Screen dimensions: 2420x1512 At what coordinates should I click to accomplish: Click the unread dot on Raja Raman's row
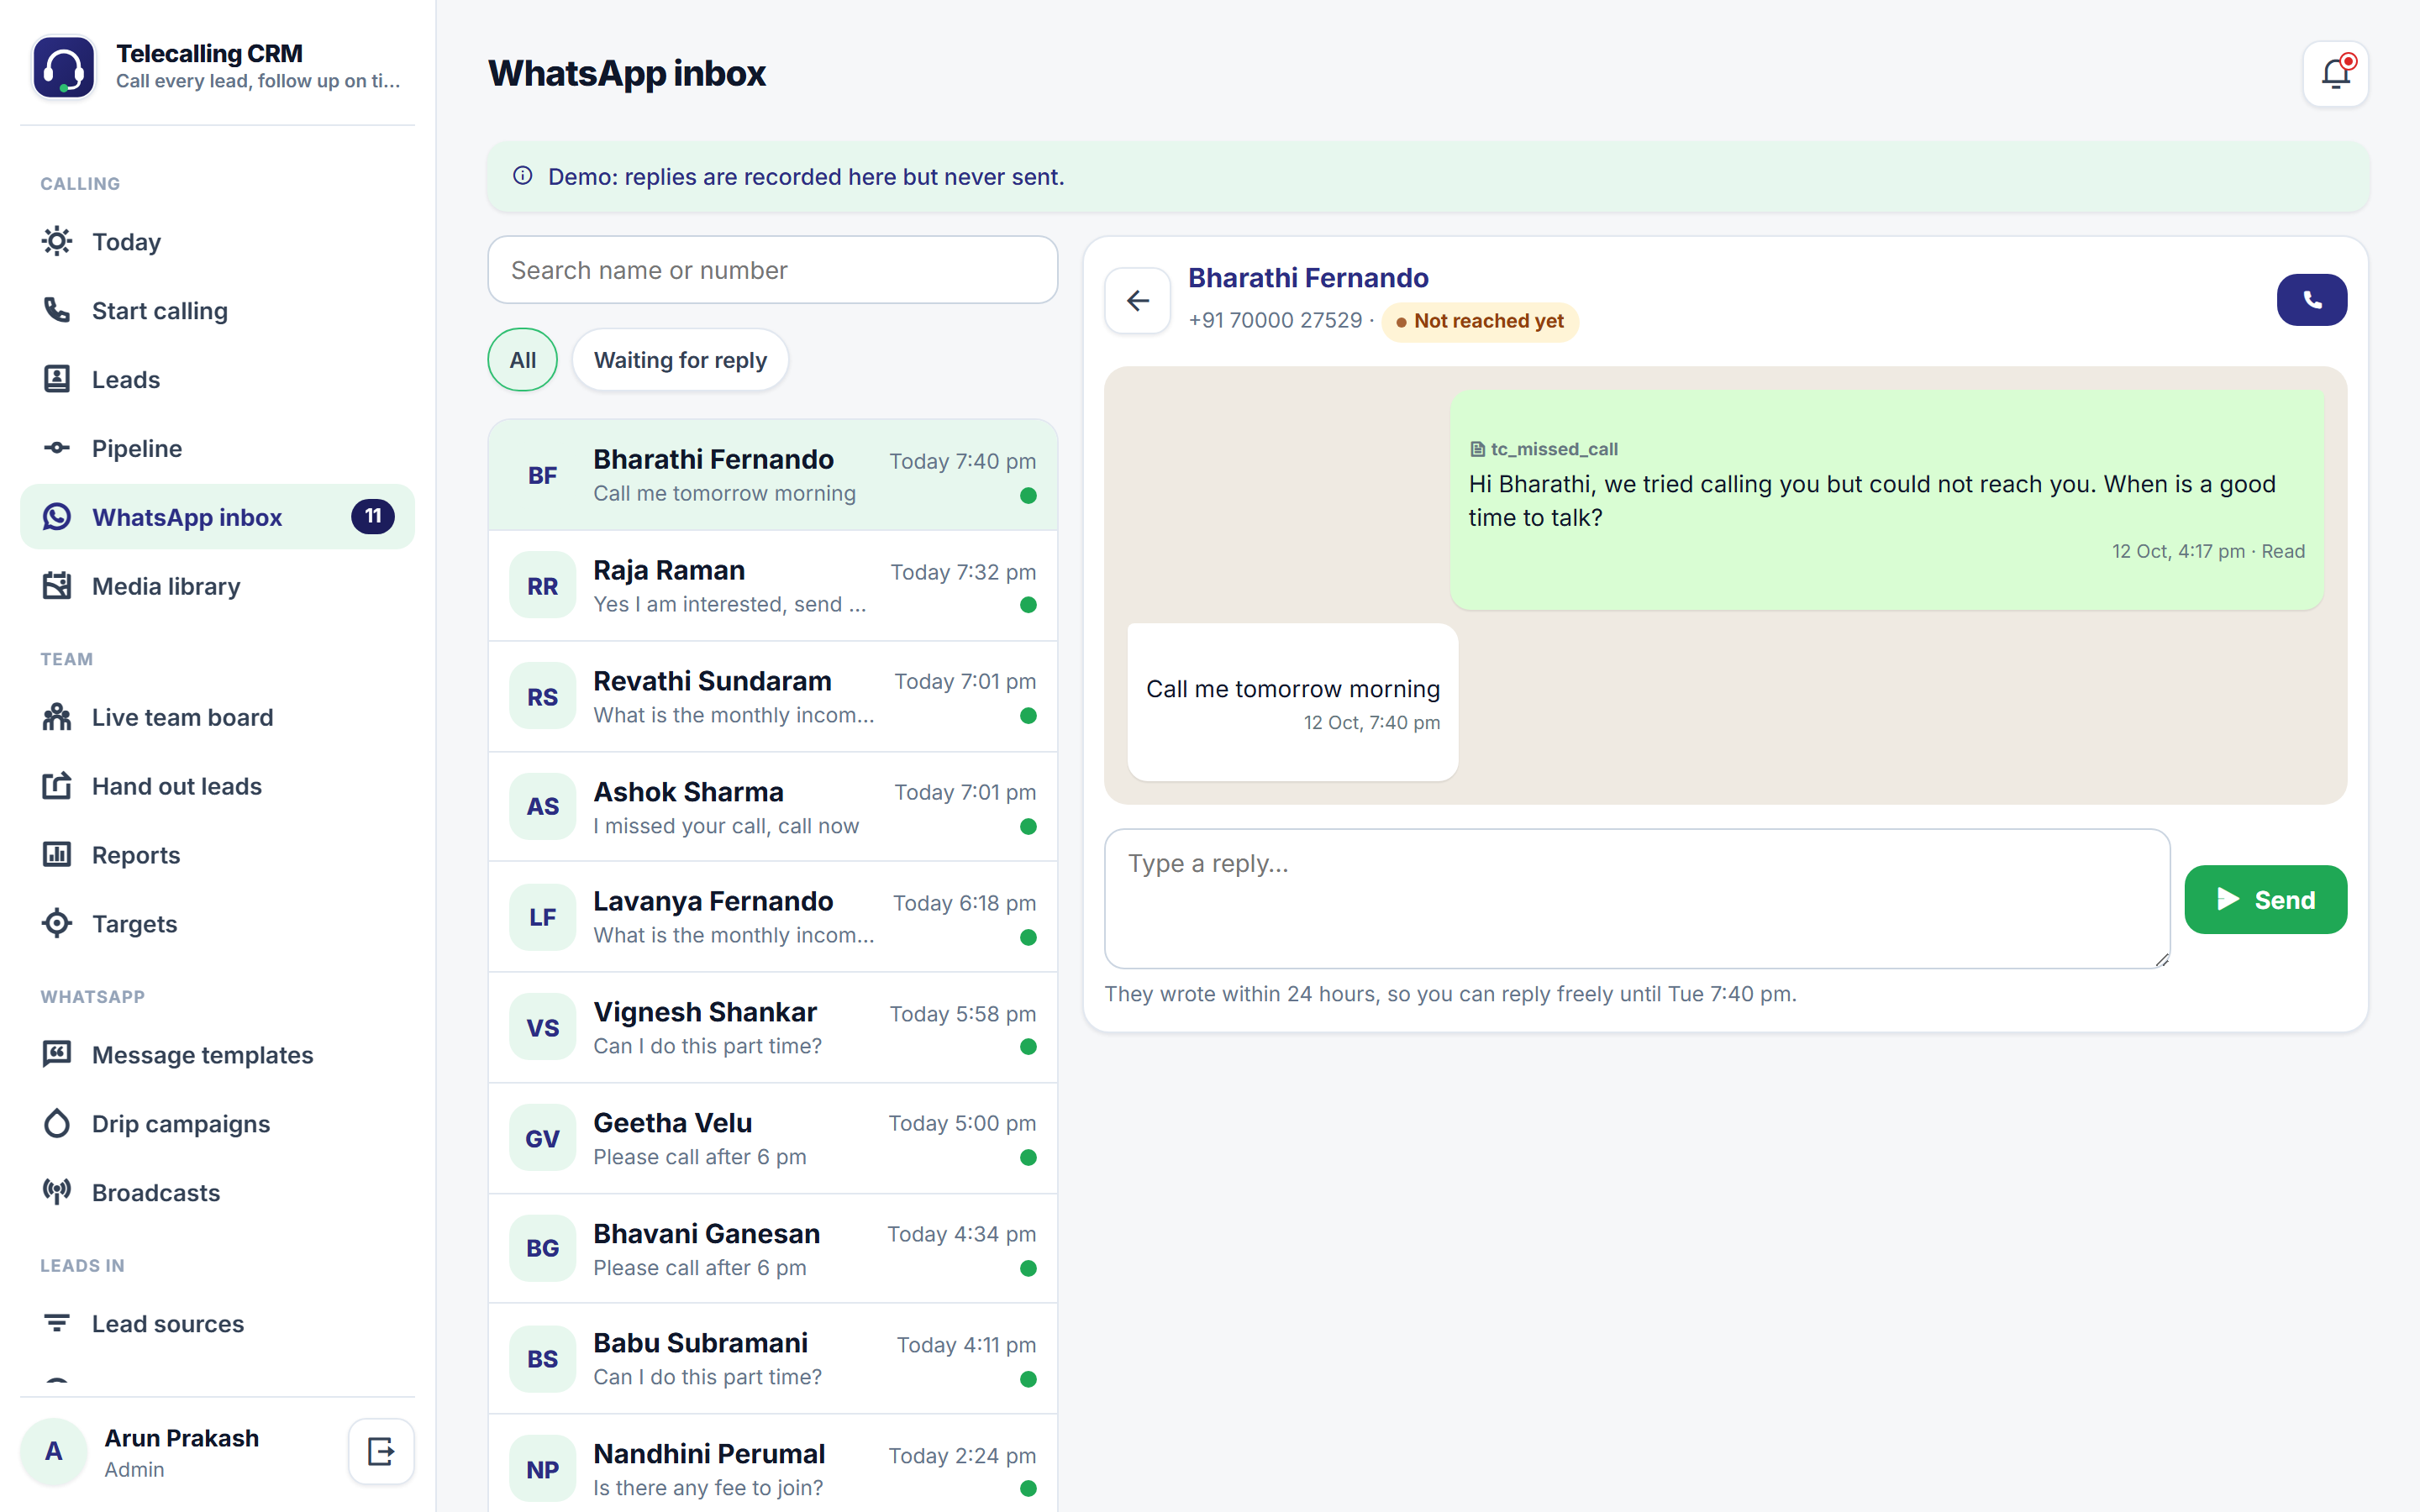coord(1028,605)
